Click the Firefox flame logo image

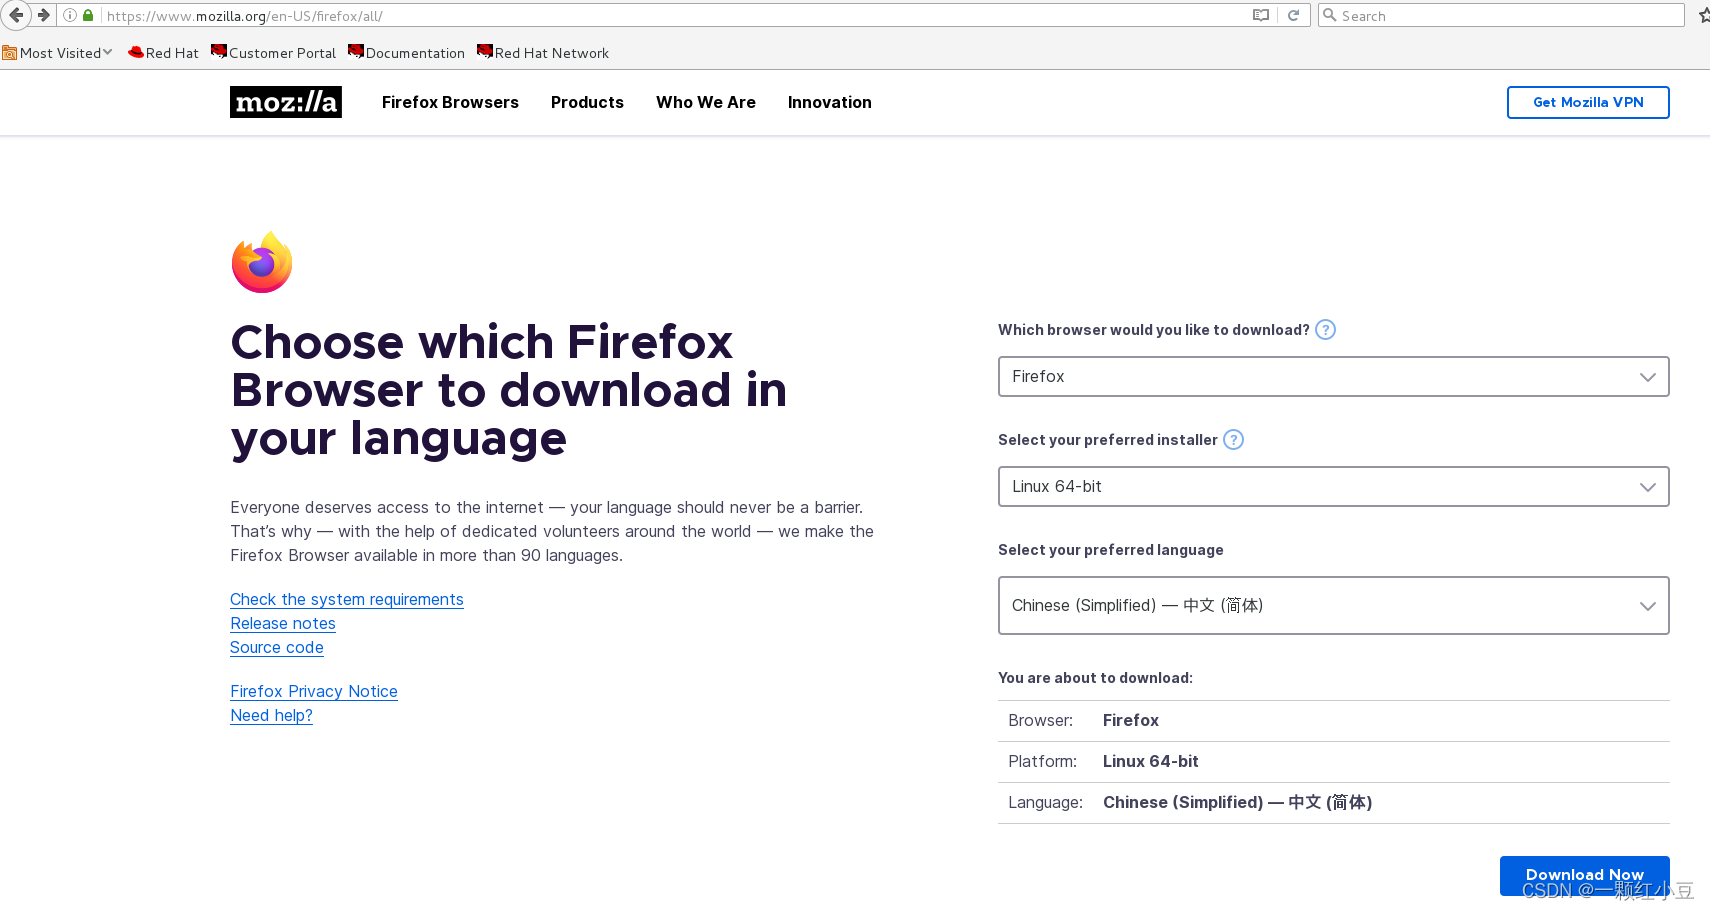(262, 262)
